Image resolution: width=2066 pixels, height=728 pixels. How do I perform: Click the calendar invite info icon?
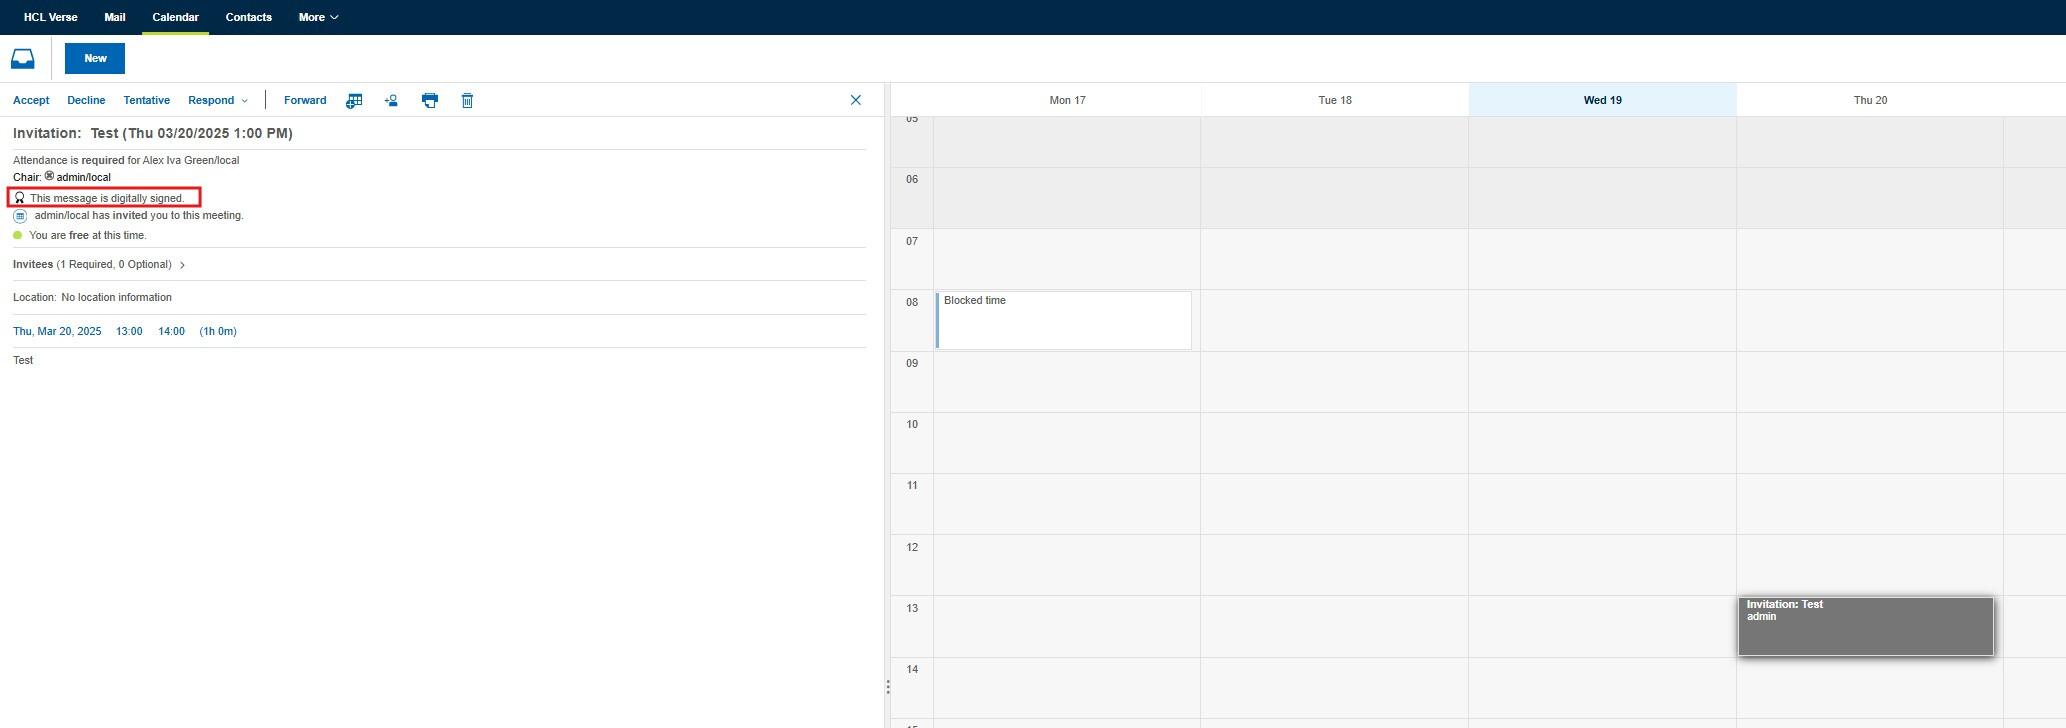20,216
